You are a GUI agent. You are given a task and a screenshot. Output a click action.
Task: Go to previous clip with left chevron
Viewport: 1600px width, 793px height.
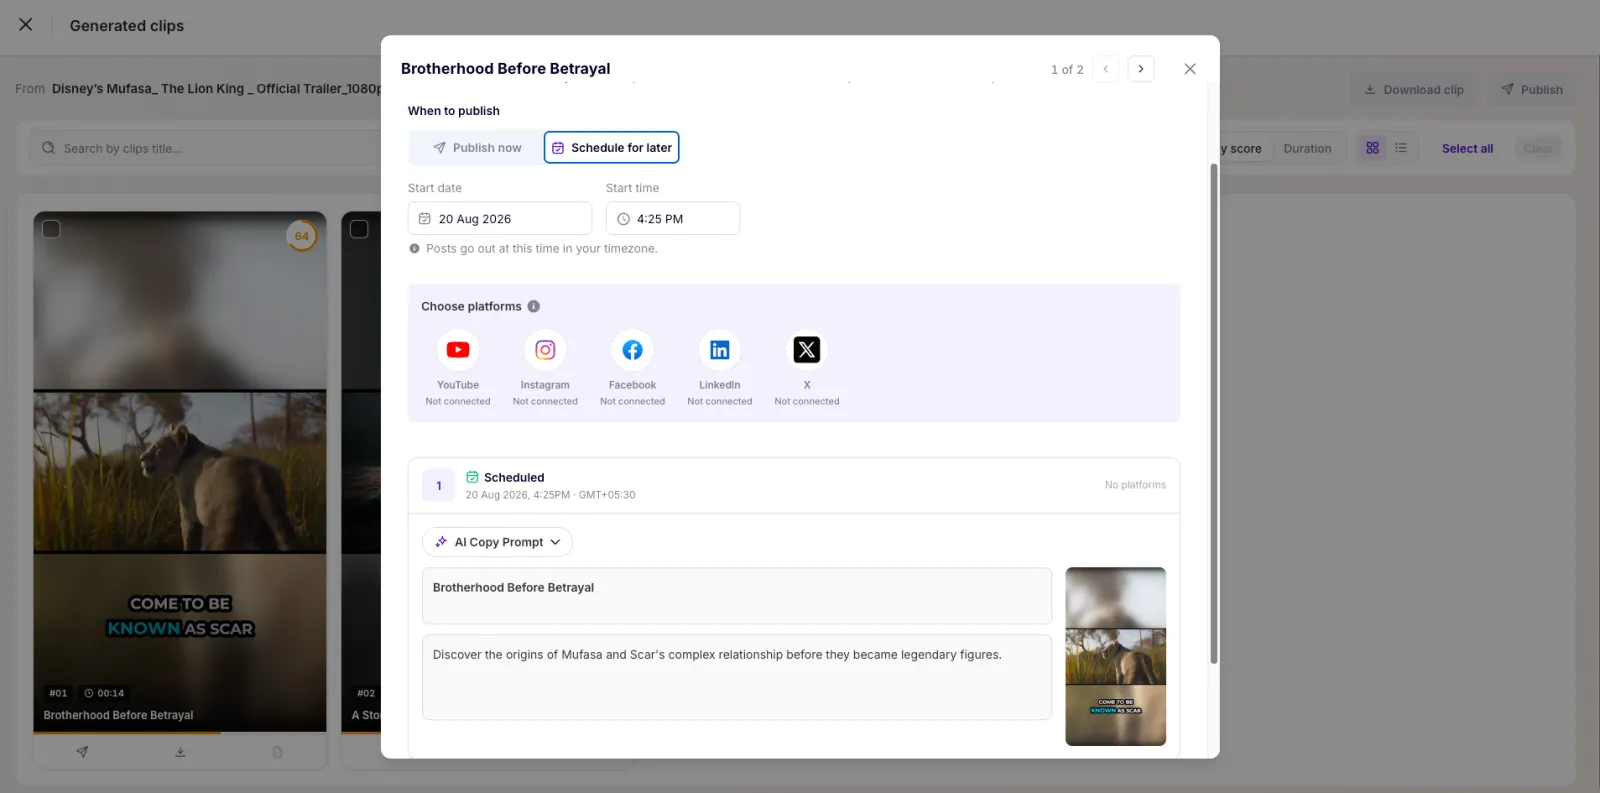pos(1106,69)
